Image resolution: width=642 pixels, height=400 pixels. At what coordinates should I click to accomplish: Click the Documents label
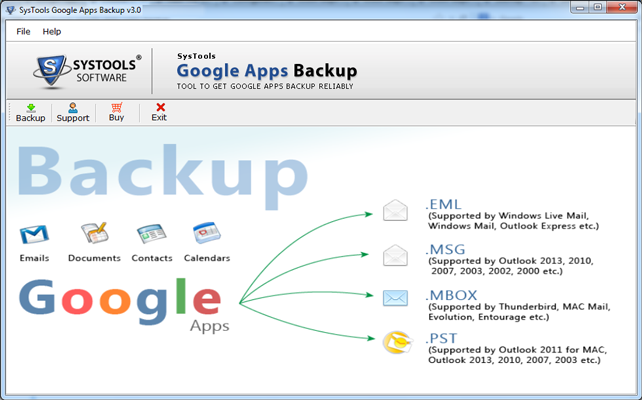(x=94, y=258)
